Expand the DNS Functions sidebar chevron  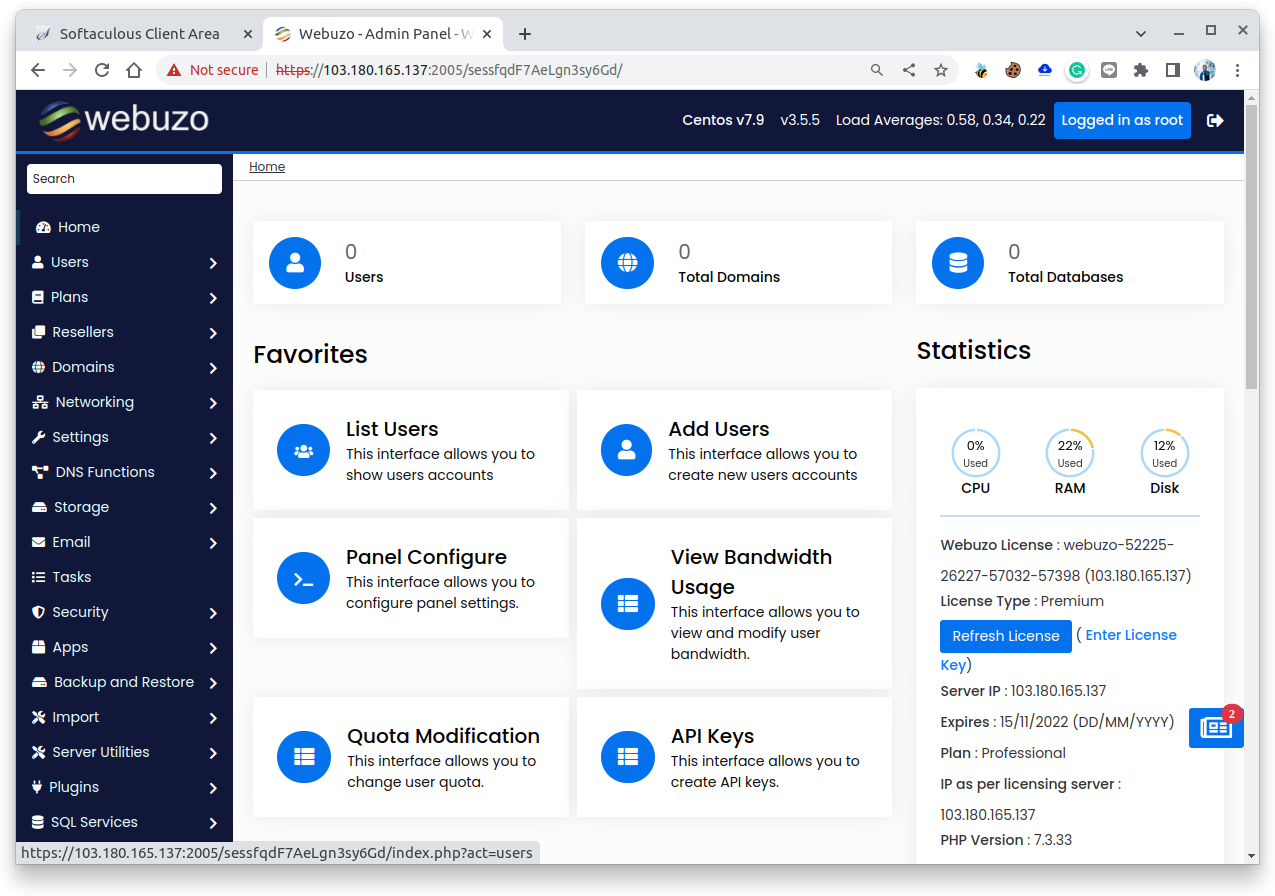(213, 473)
